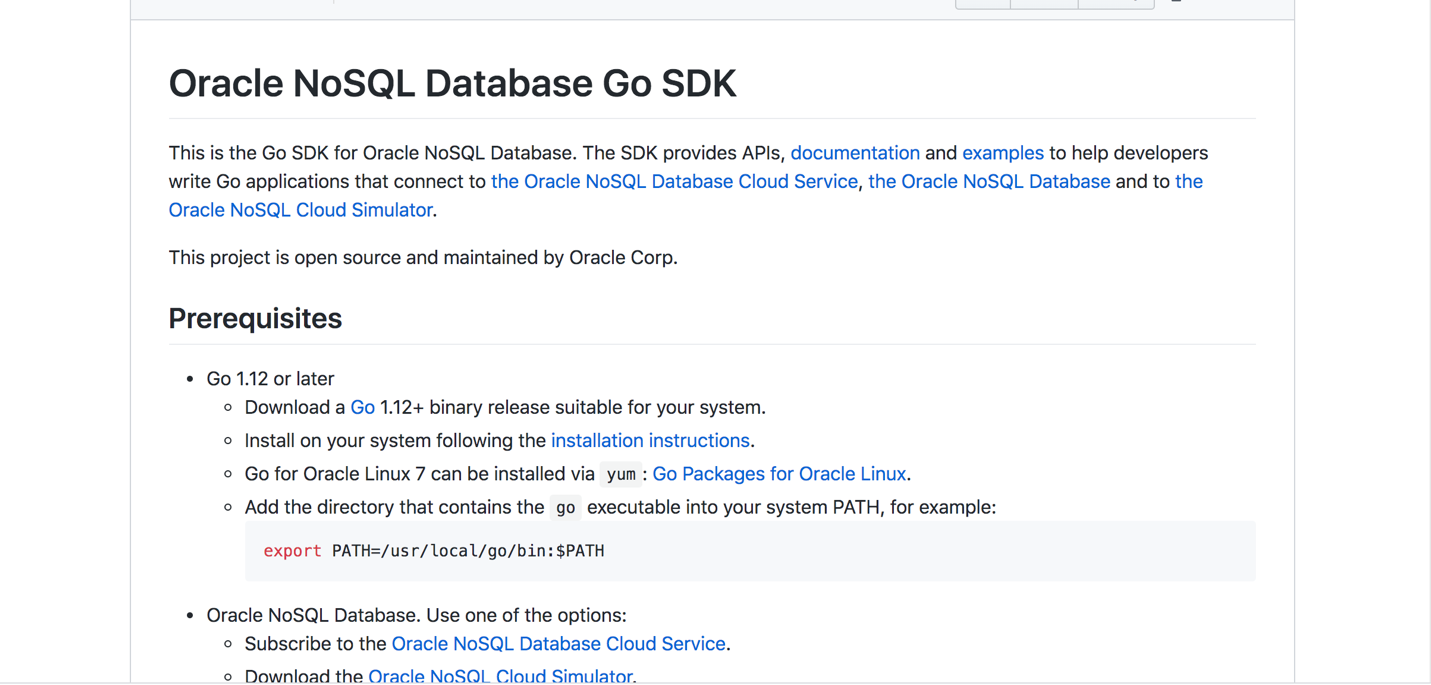The height and width of the screenshot is (685, 1431).
Task: Click the Prerequisites section heading
Action: pos(255,318)
